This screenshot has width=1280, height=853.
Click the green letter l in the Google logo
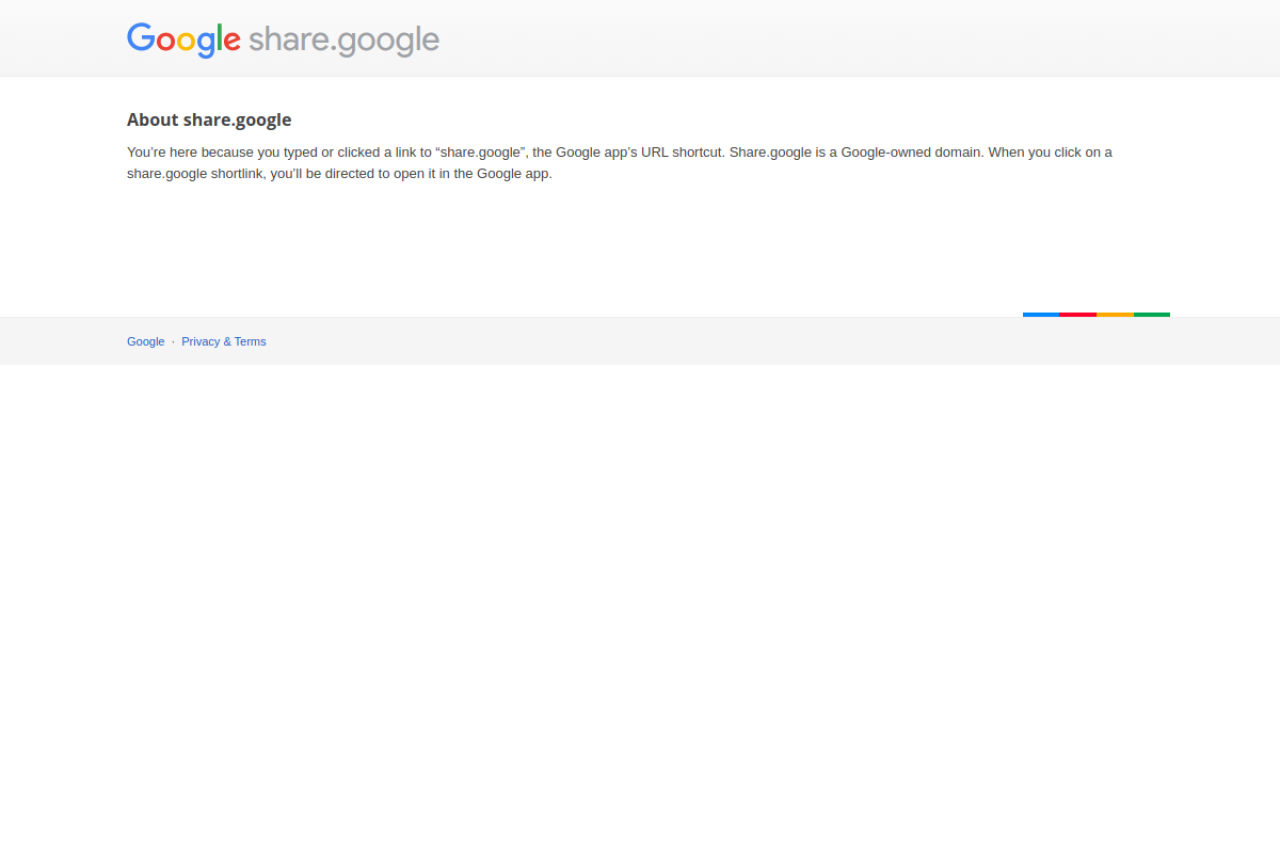(217, 39)
